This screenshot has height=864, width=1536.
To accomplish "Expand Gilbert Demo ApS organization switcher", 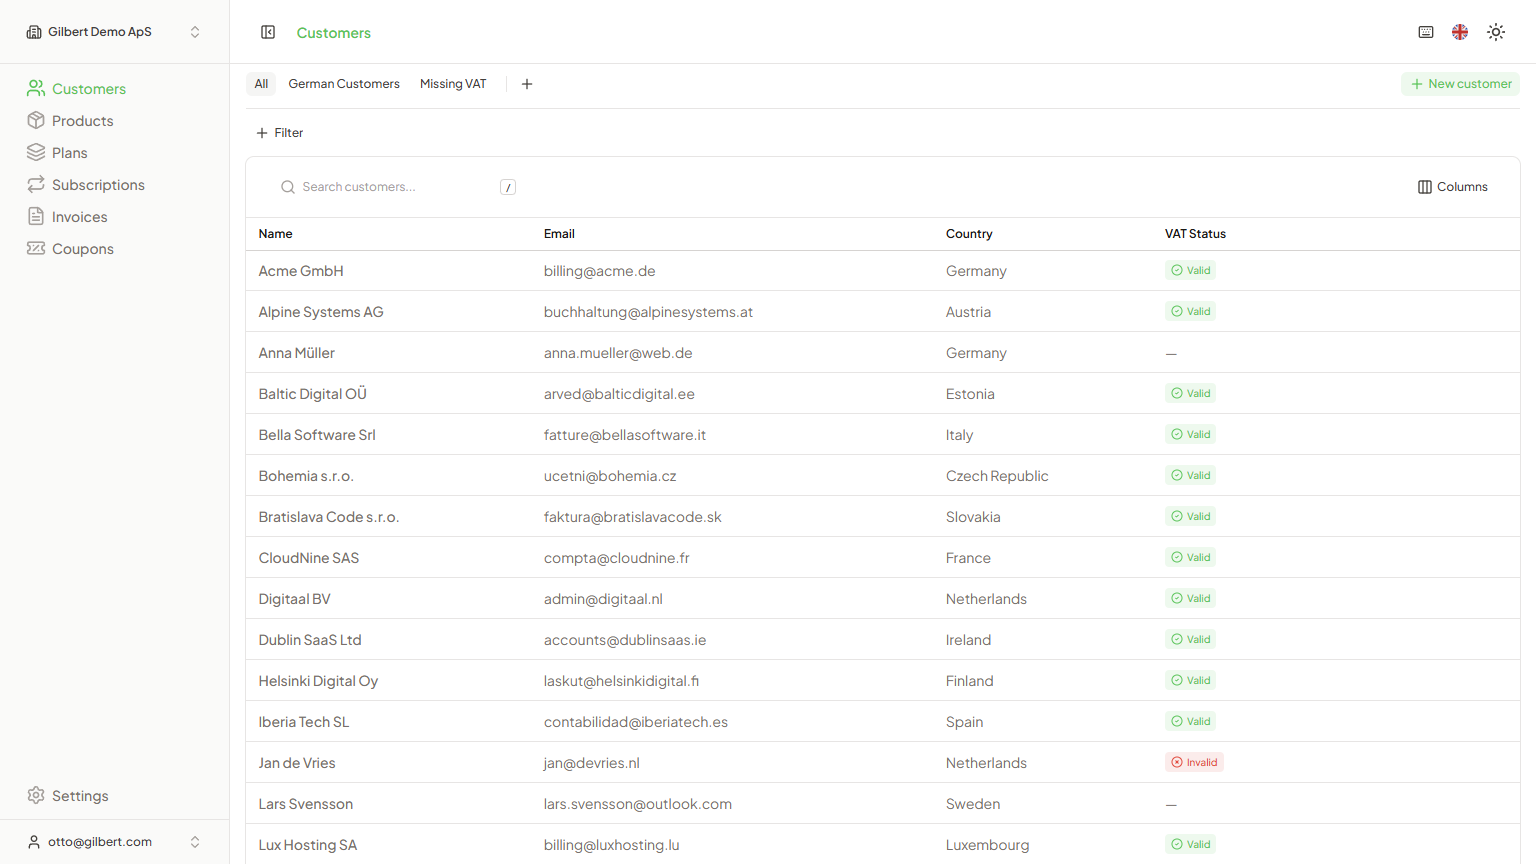I will pos(114,32).
